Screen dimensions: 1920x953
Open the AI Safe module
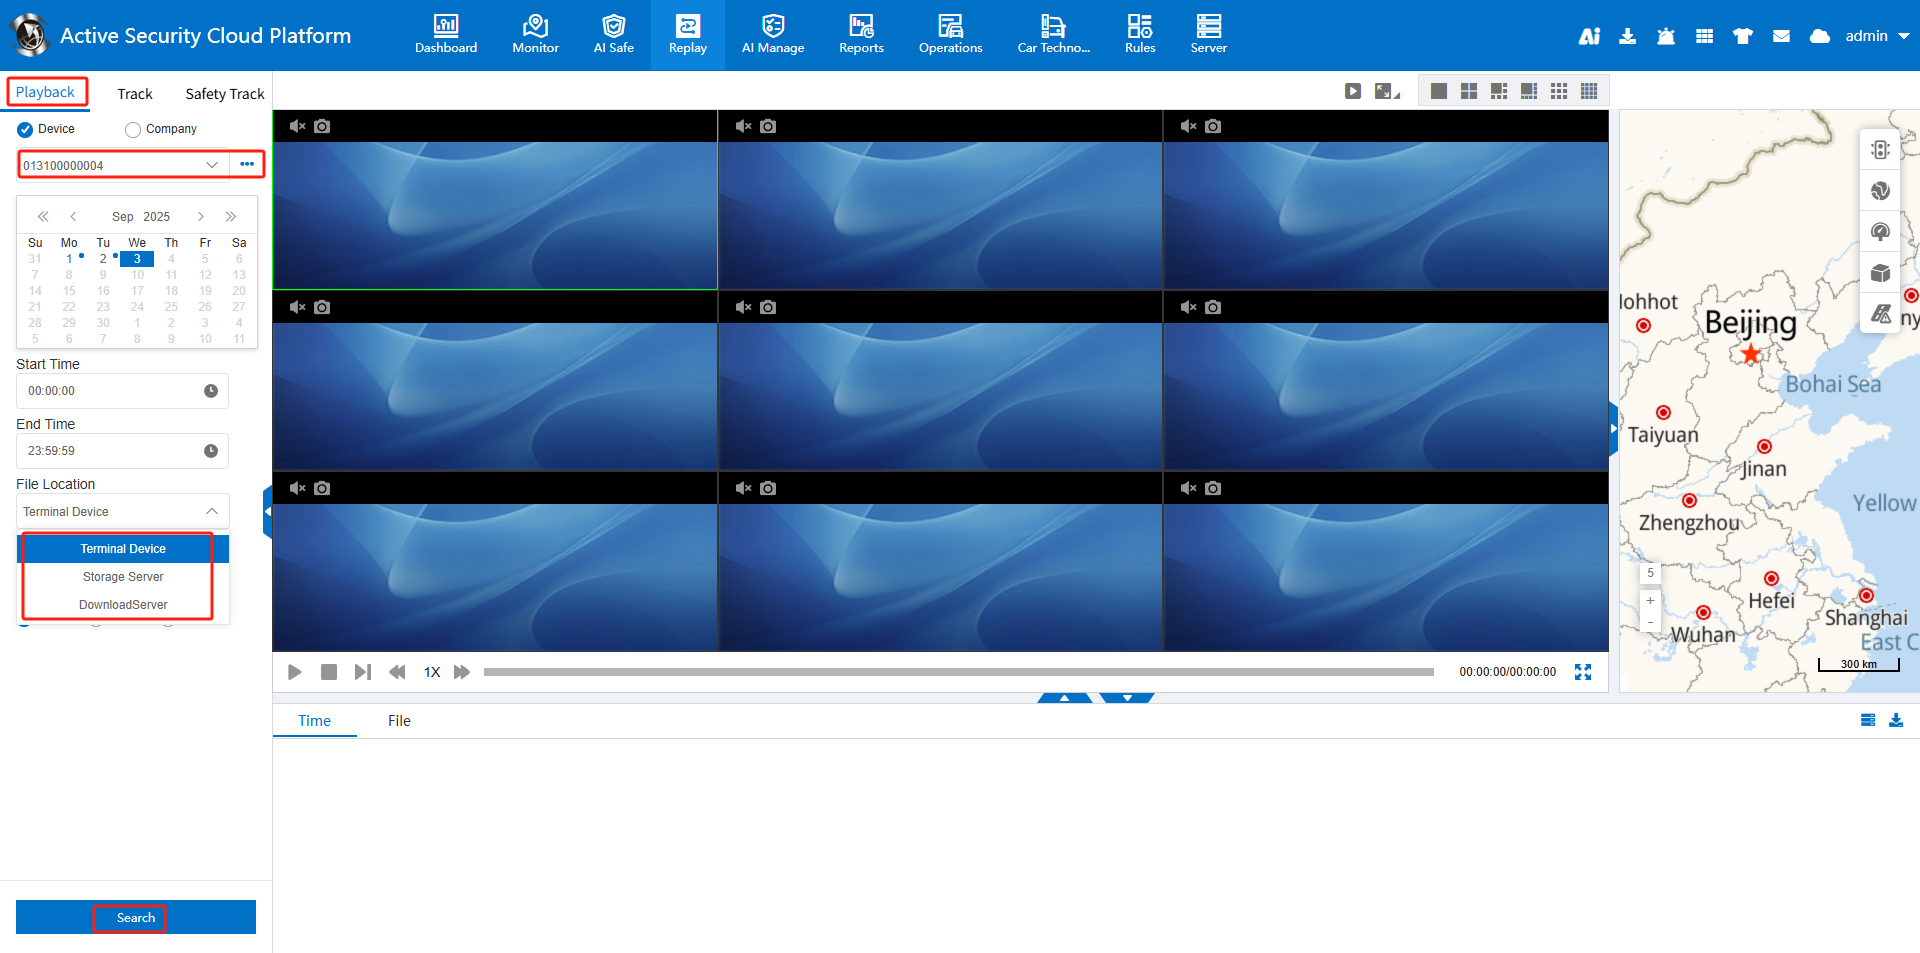(x=613, y=34)
